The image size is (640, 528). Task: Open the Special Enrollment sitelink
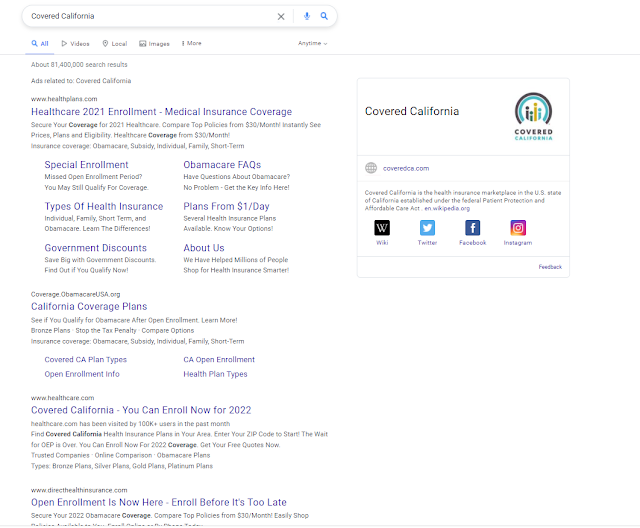[87, 165]
